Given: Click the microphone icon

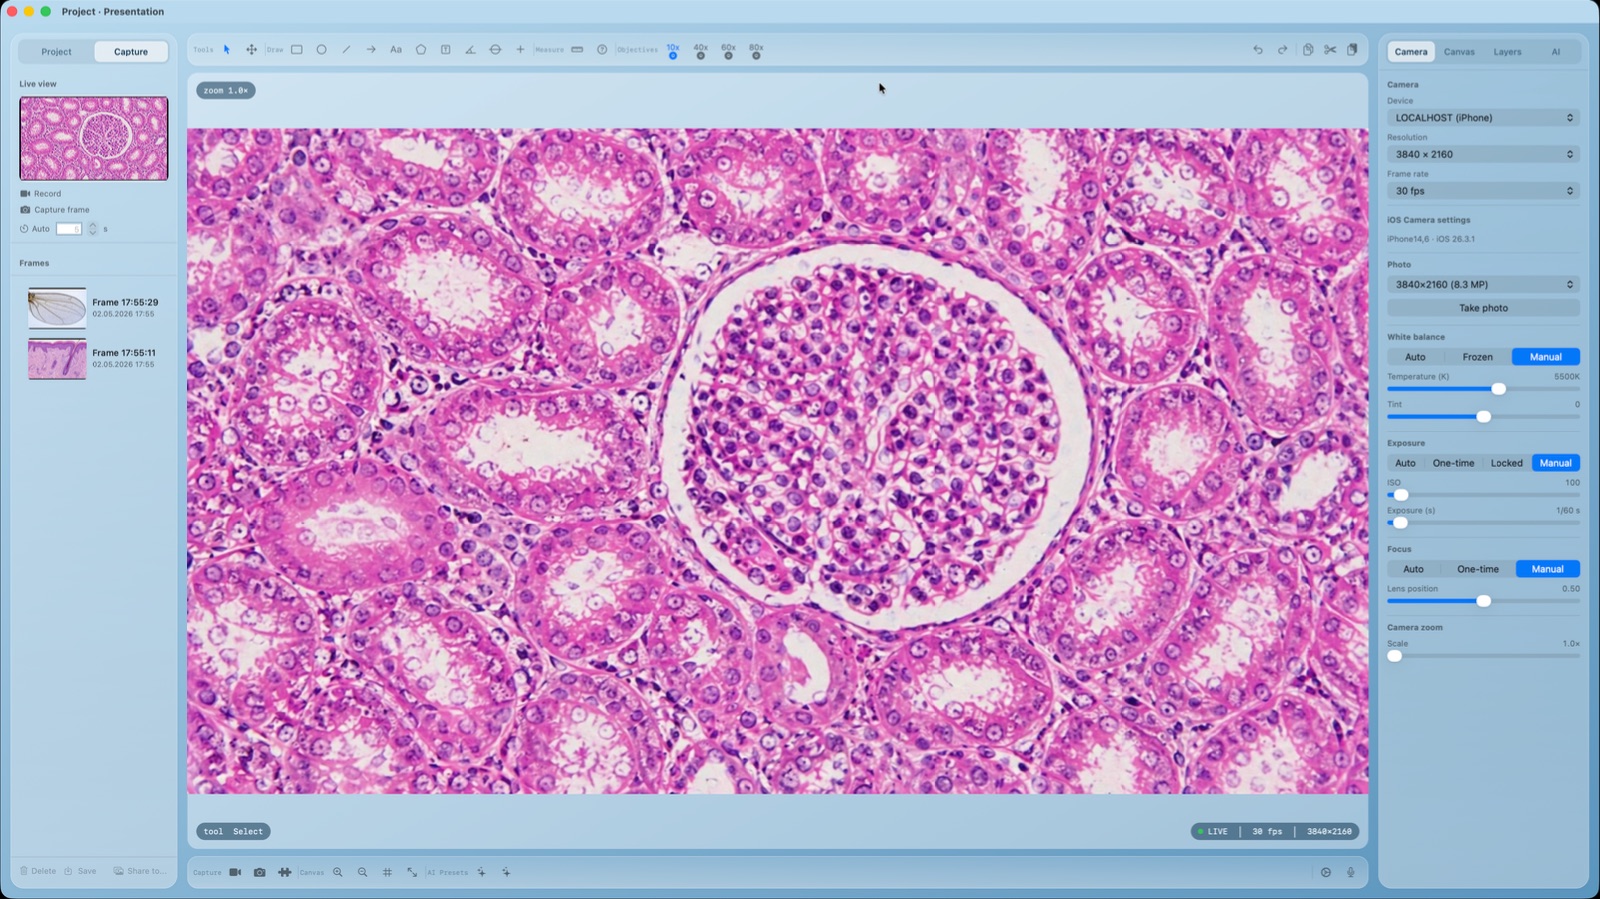Looking at the screenshot, I should (x=1351, y=872).
